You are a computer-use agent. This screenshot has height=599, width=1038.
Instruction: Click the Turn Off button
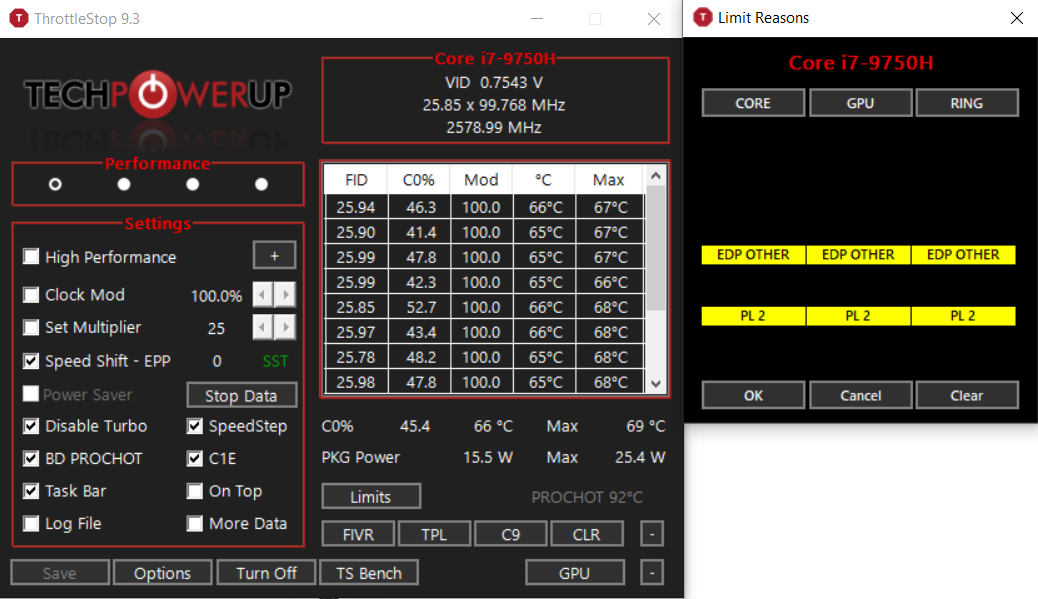[x=266, y=573]
